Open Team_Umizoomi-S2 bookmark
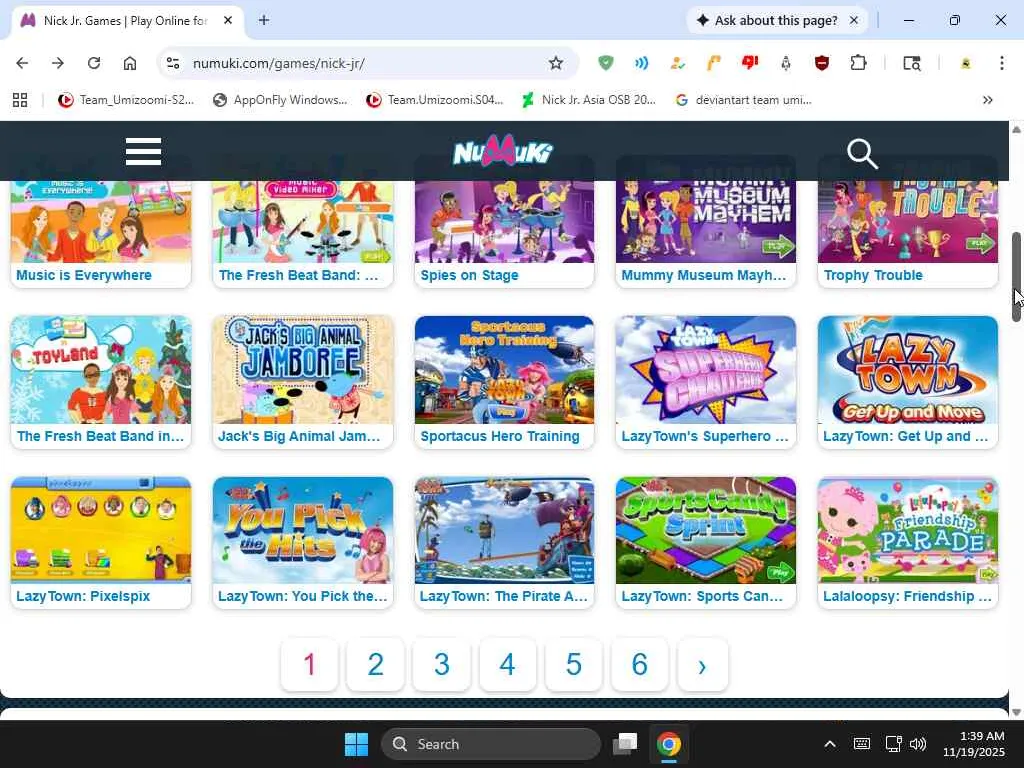 [x=126, y=100]
